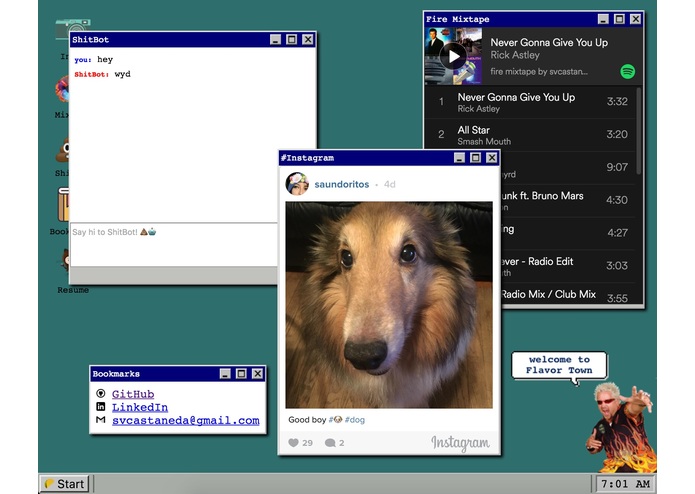Minimize the ShitBot window
Screen dimensions: 695x494
coord(275,39)
